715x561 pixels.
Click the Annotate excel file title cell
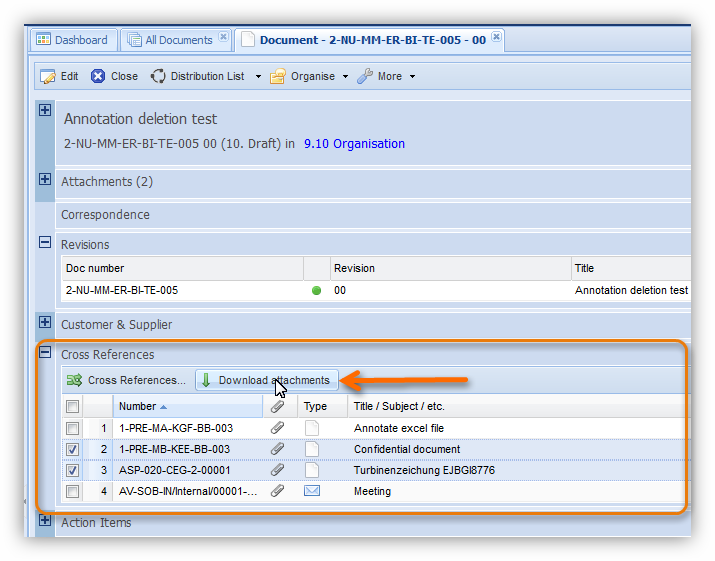pos(399,428)
